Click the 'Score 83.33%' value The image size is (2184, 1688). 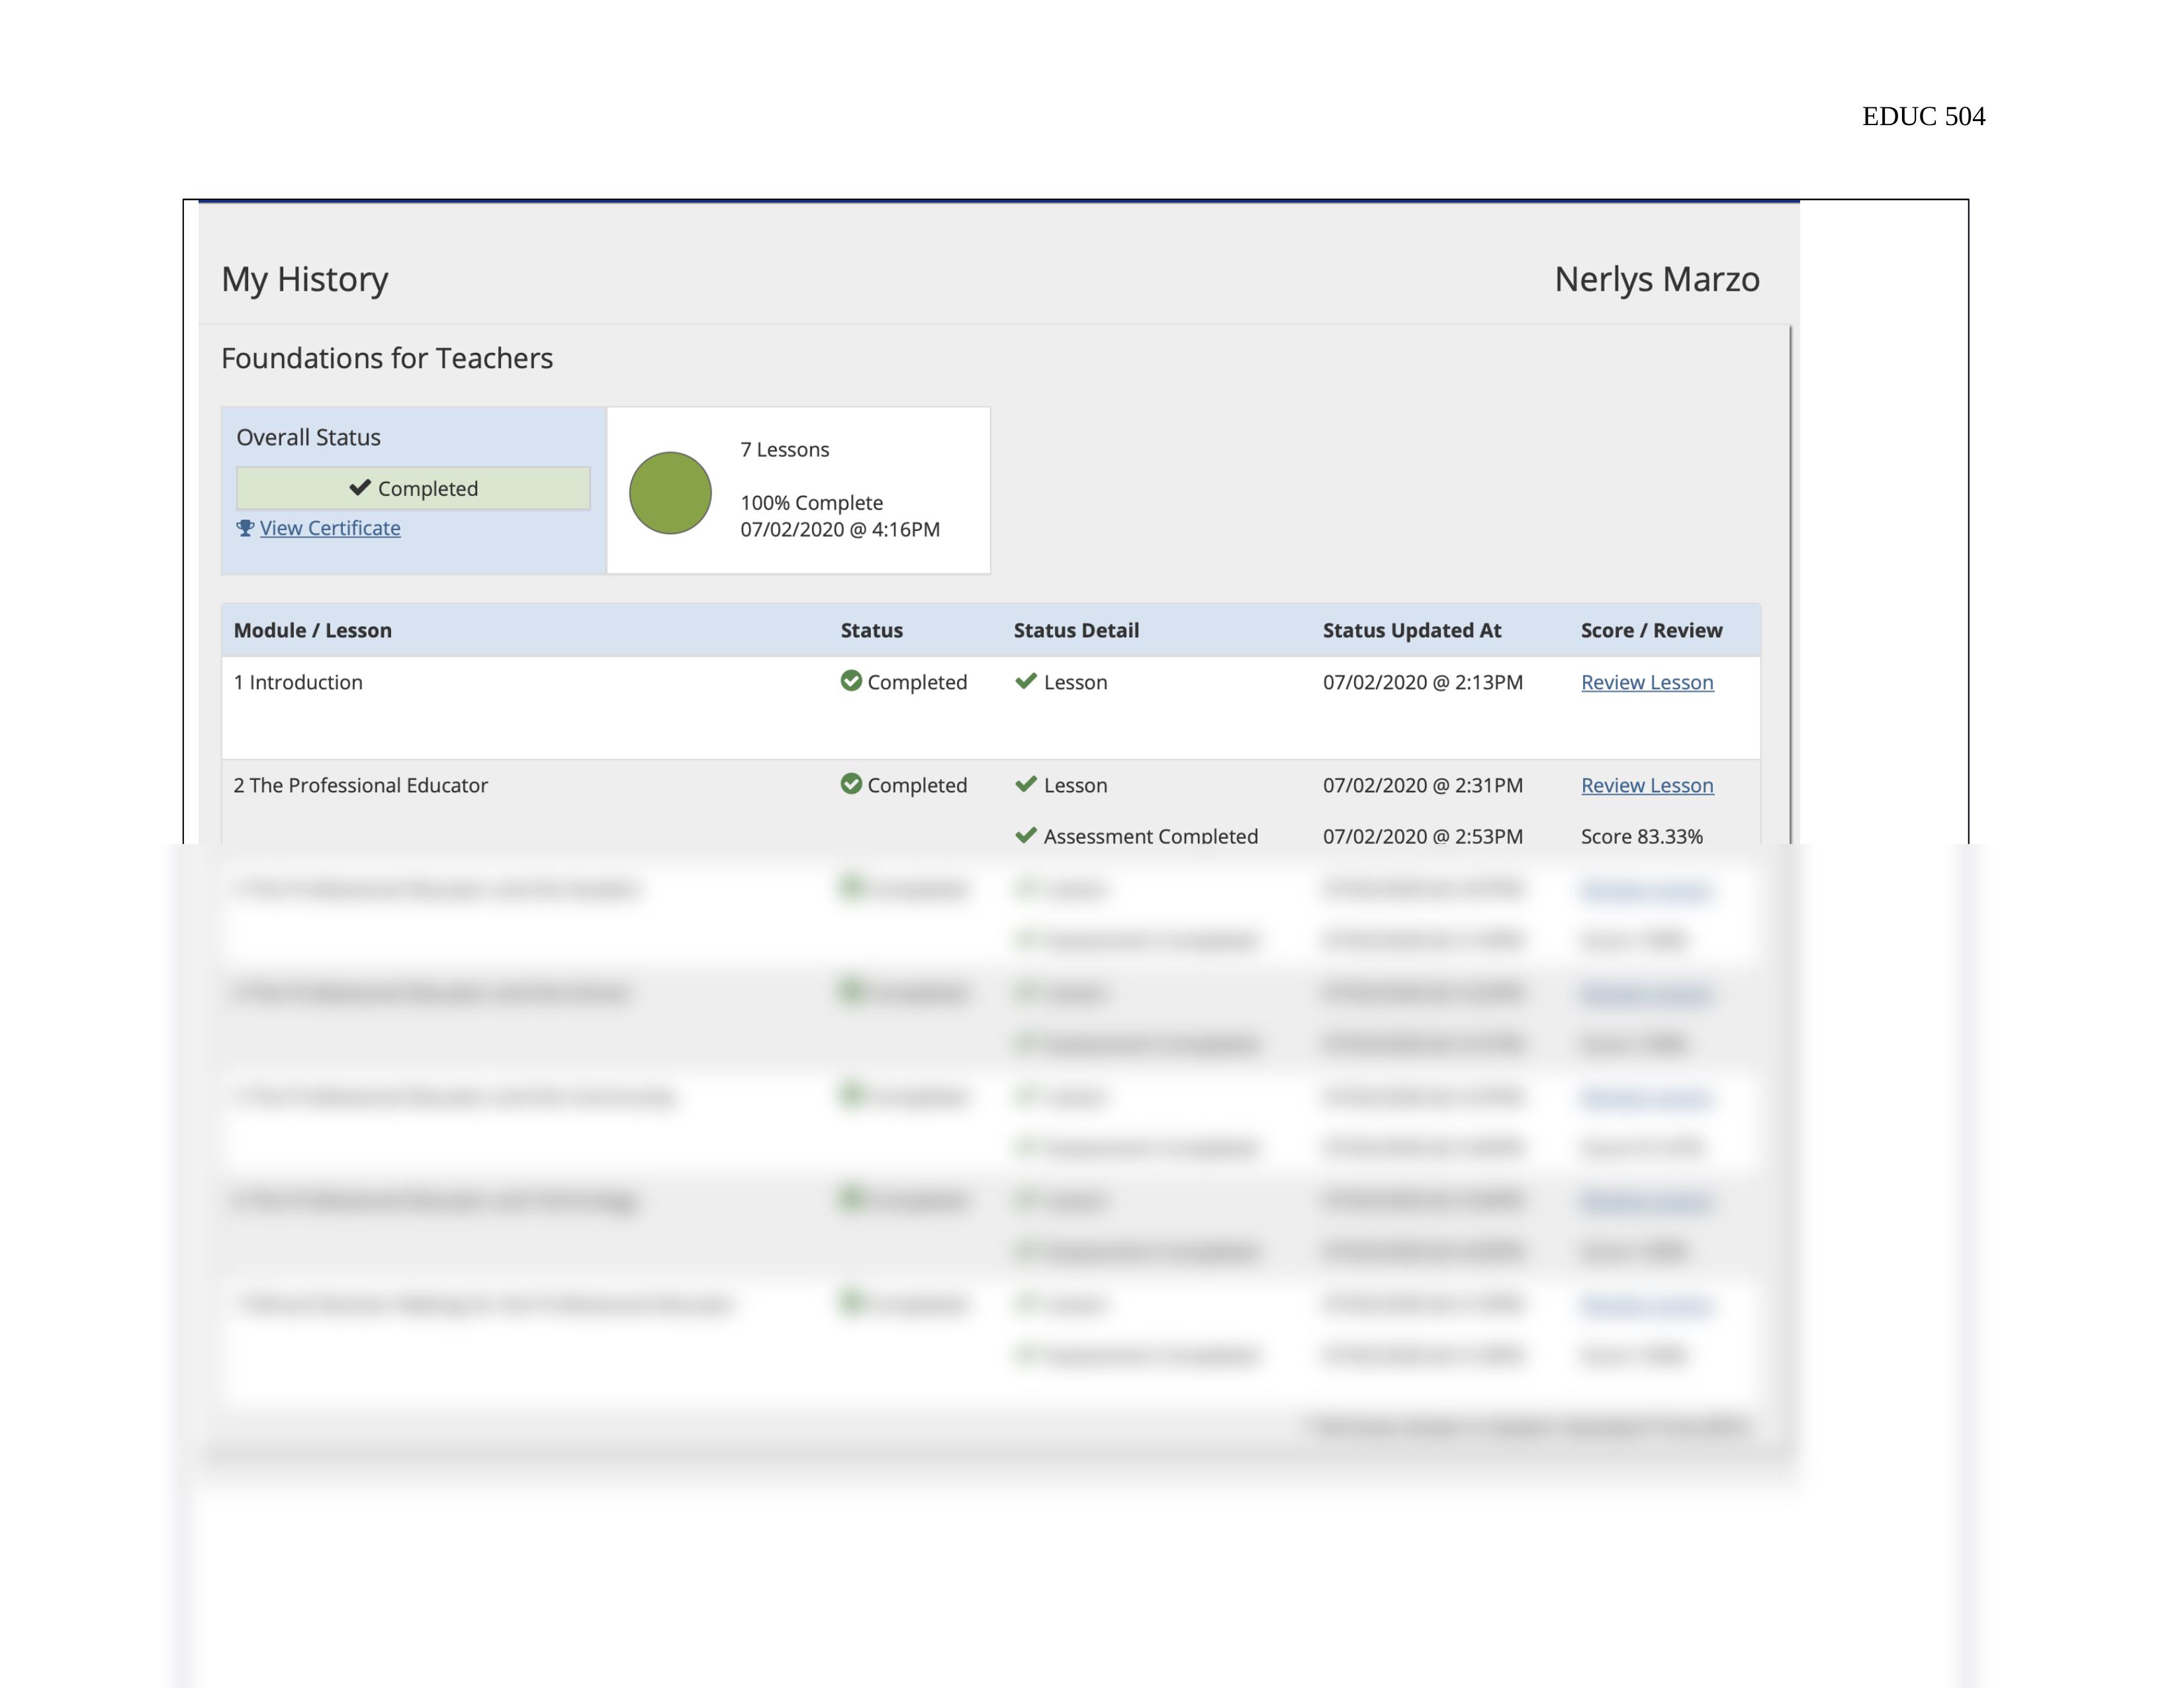click(x=1642, y=836)
